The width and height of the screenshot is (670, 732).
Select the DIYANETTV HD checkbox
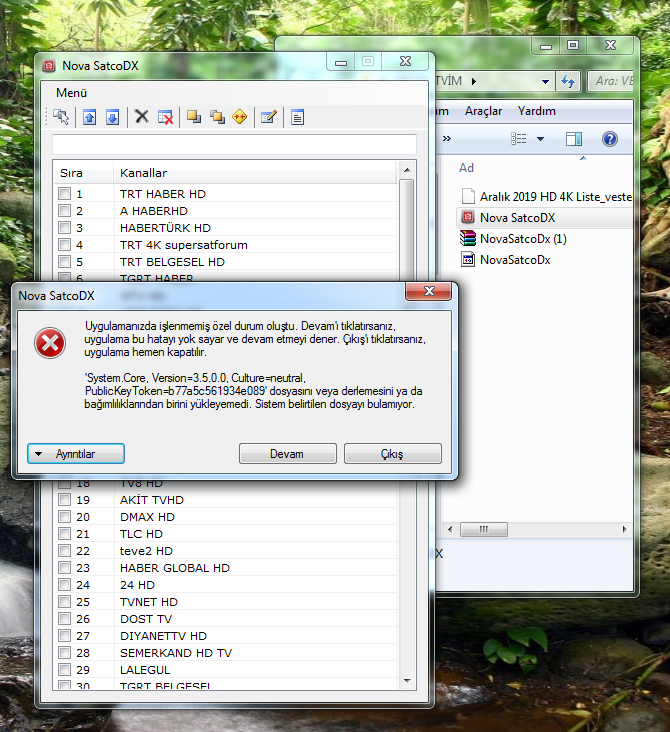point(64,635)
